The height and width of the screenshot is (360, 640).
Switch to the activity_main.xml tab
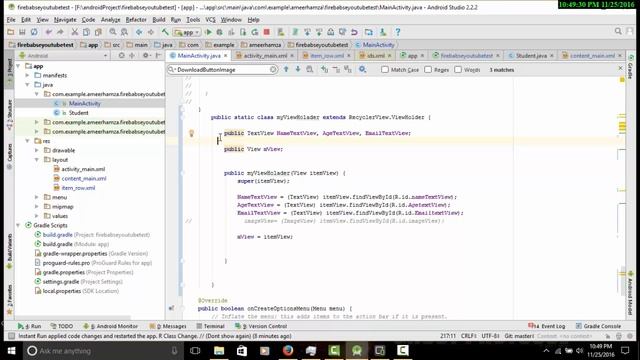point(265,56)
